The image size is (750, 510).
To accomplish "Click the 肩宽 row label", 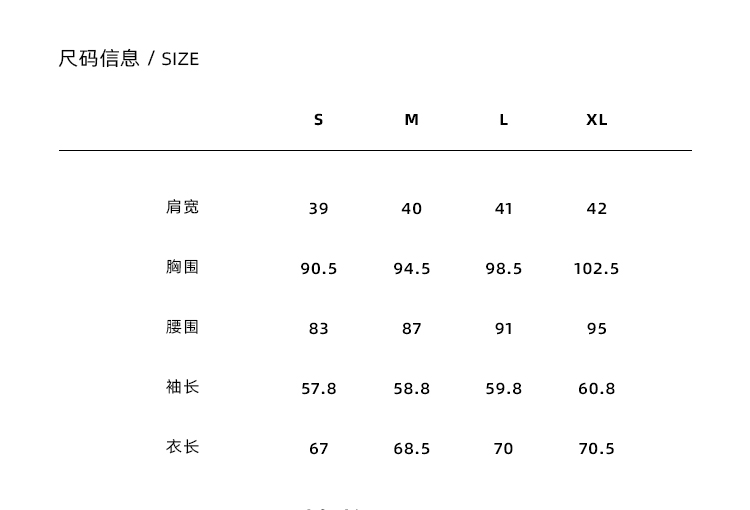I will tap(183, 207).
